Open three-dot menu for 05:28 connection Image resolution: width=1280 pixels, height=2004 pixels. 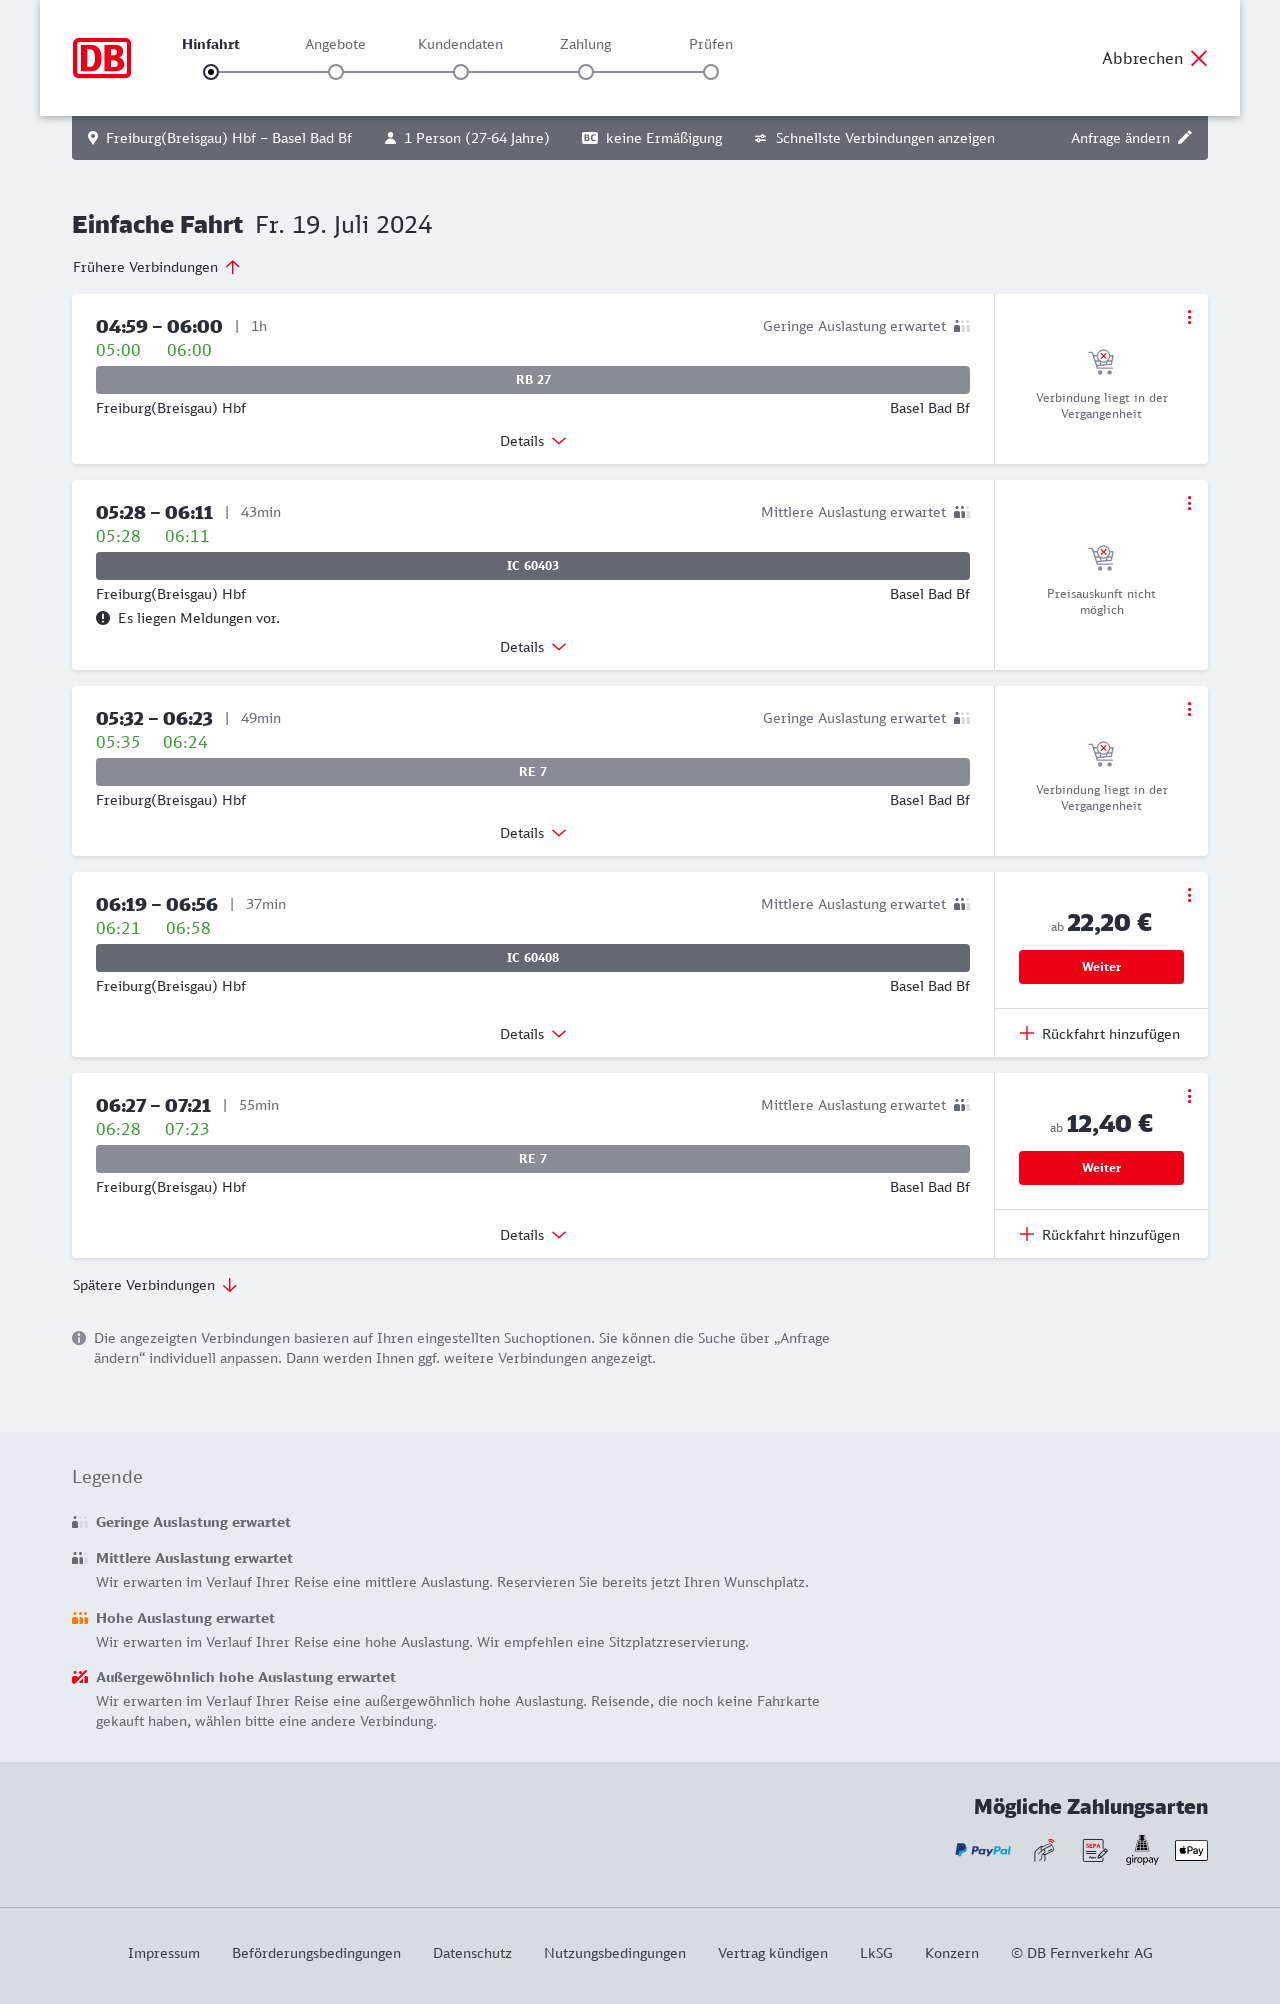point(1189,503)
